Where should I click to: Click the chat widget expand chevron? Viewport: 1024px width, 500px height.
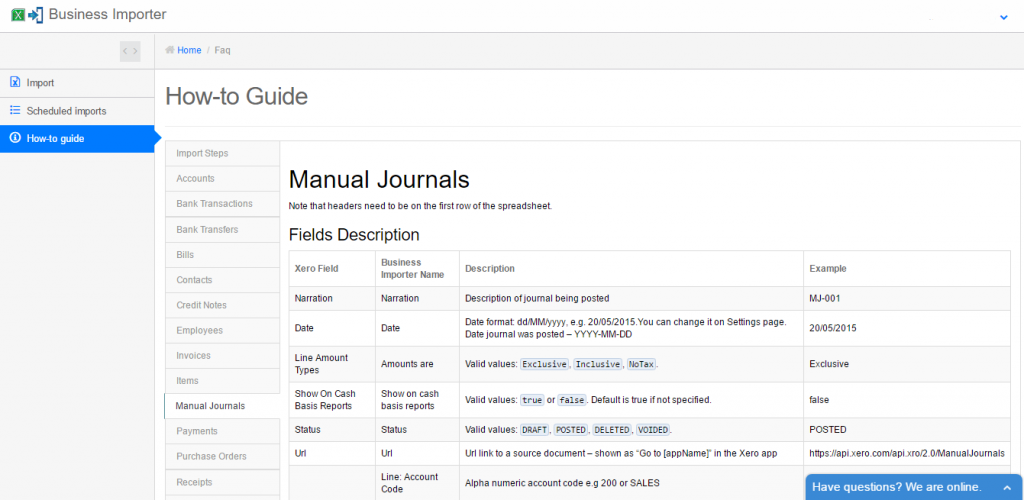click(x=1007, y=488)
